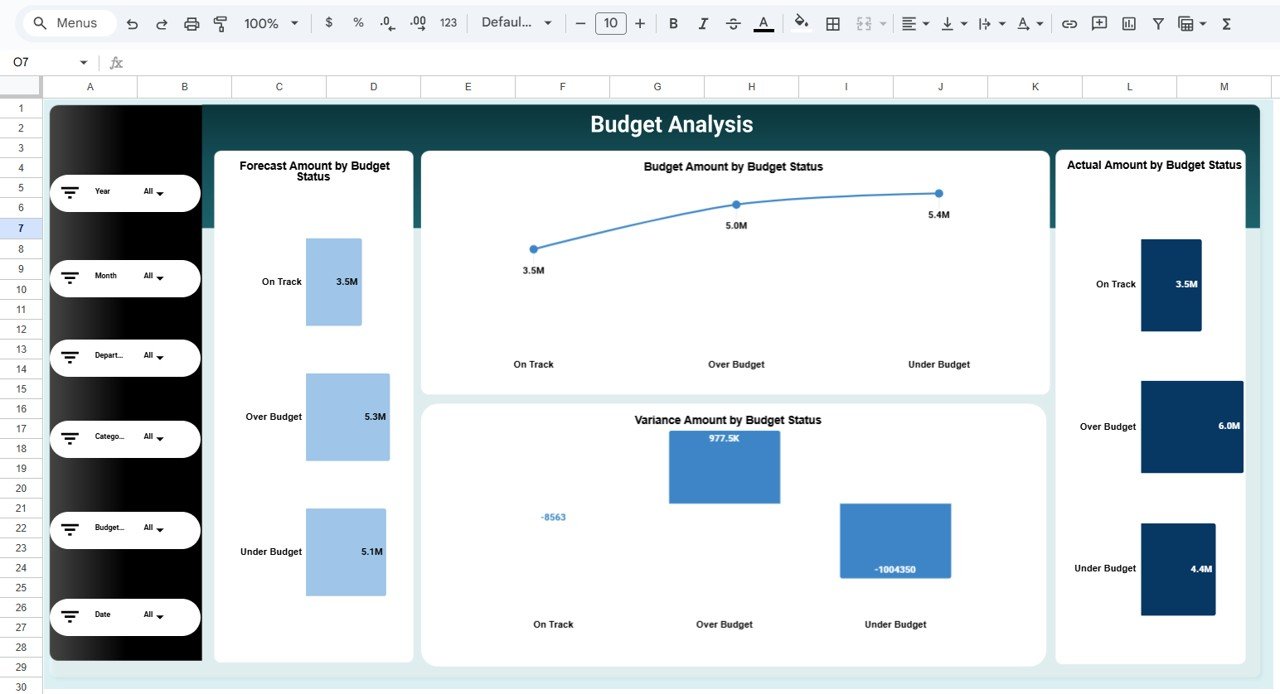Screen dimensions: 1280x694
Task: Toggle italic formatting
Action: (703, 23)
